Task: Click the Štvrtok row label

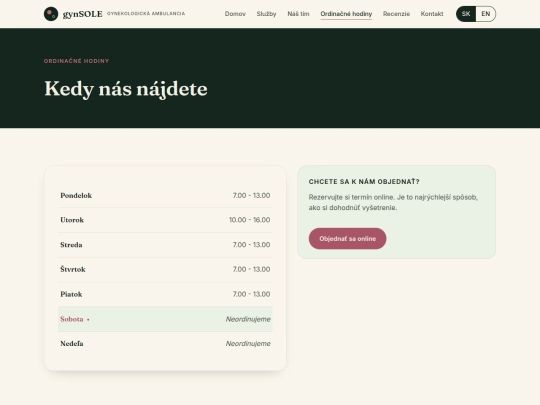Action: pyautogui.click(x=73, y=269)
